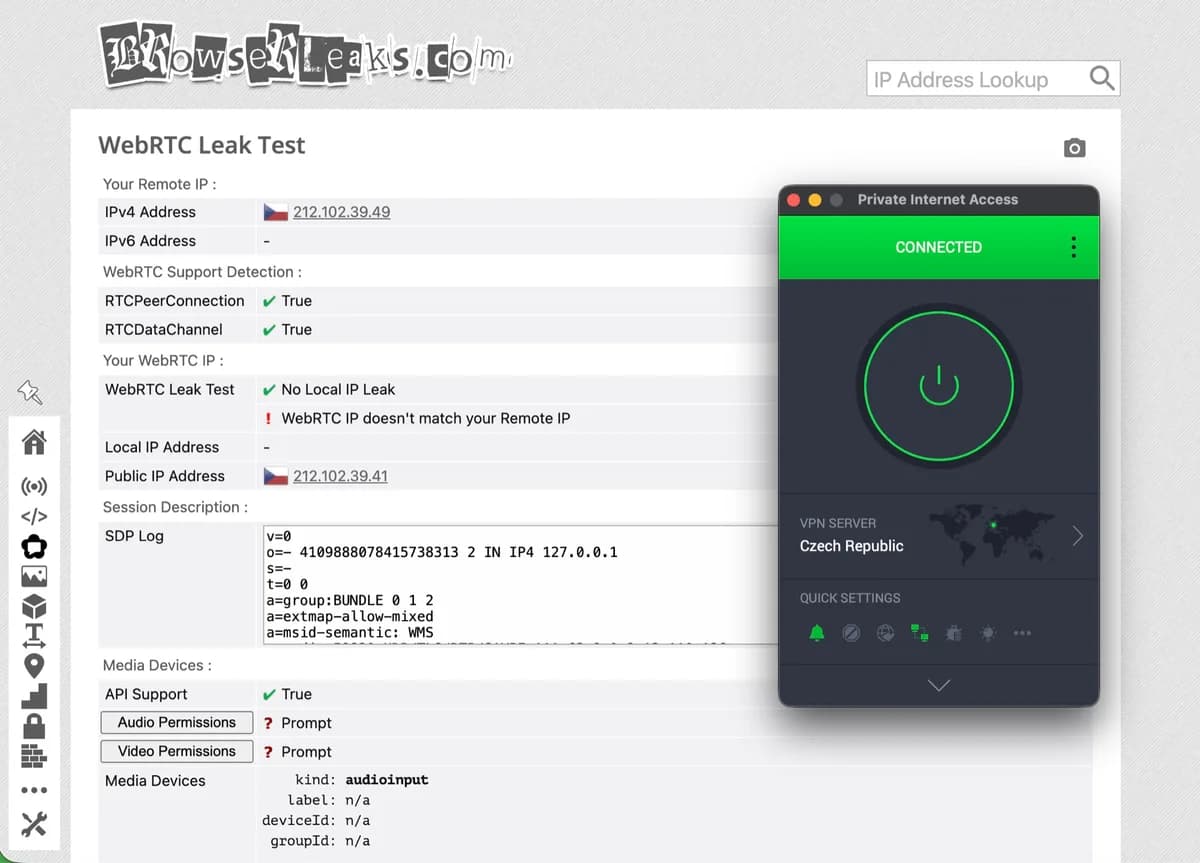This screenshot has height=863, width=1200.
Task: Click the Audio Permissions button
Action: 176,722
